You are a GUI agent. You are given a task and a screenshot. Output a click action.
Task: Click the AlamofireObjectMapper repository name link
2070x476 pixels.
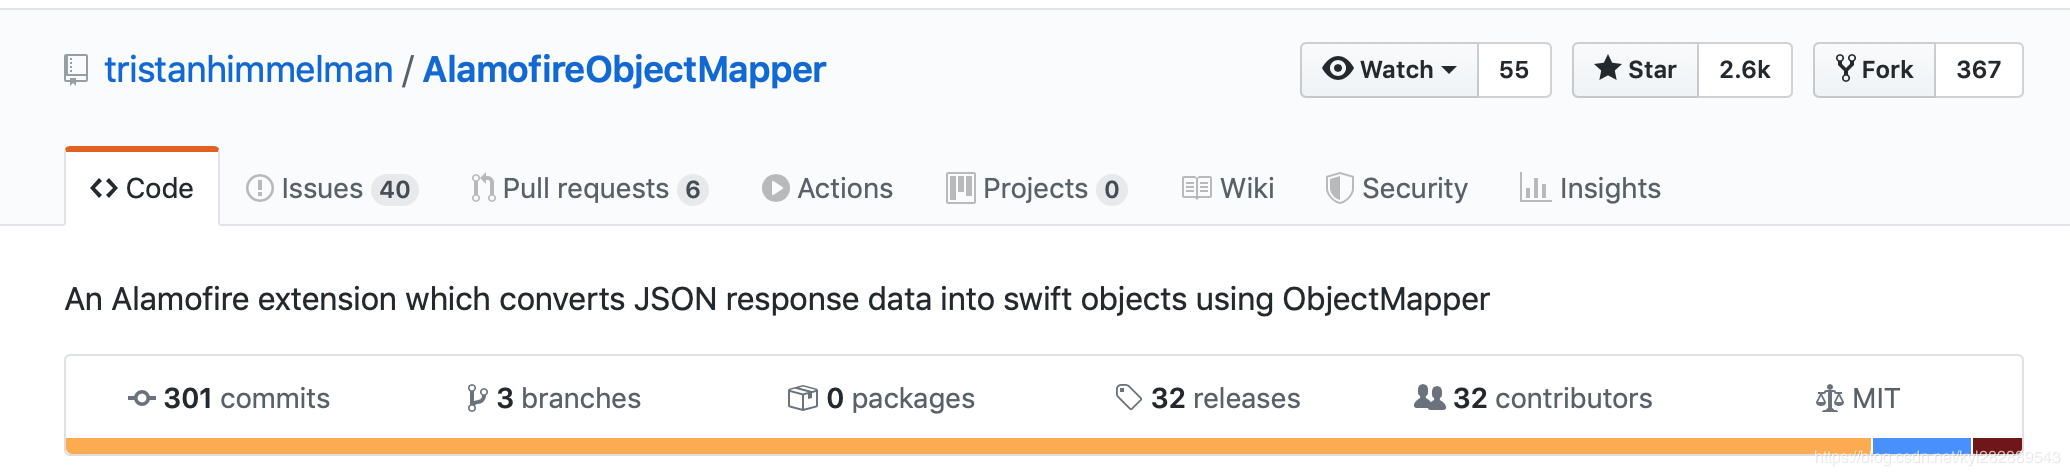click(x=624, y=70)
